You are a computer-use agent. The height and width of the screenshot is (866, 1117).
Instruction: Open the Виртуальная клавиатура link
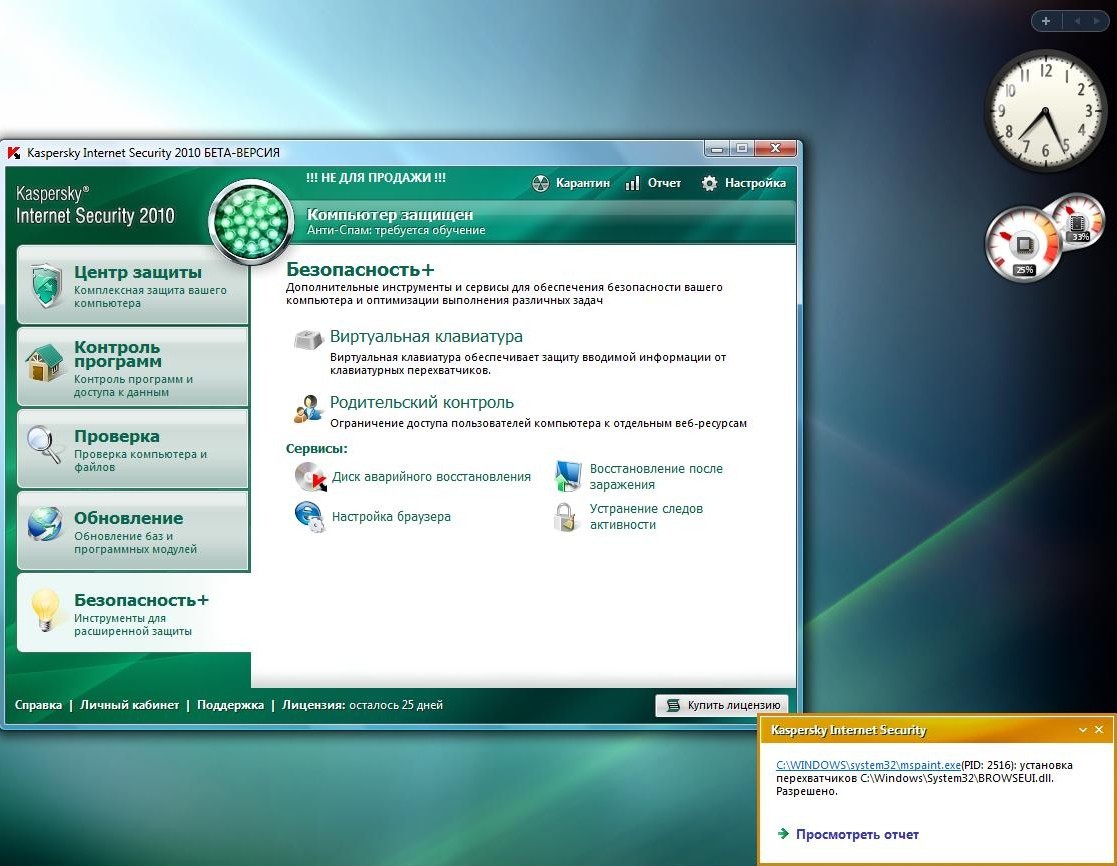tap(426, 336)
